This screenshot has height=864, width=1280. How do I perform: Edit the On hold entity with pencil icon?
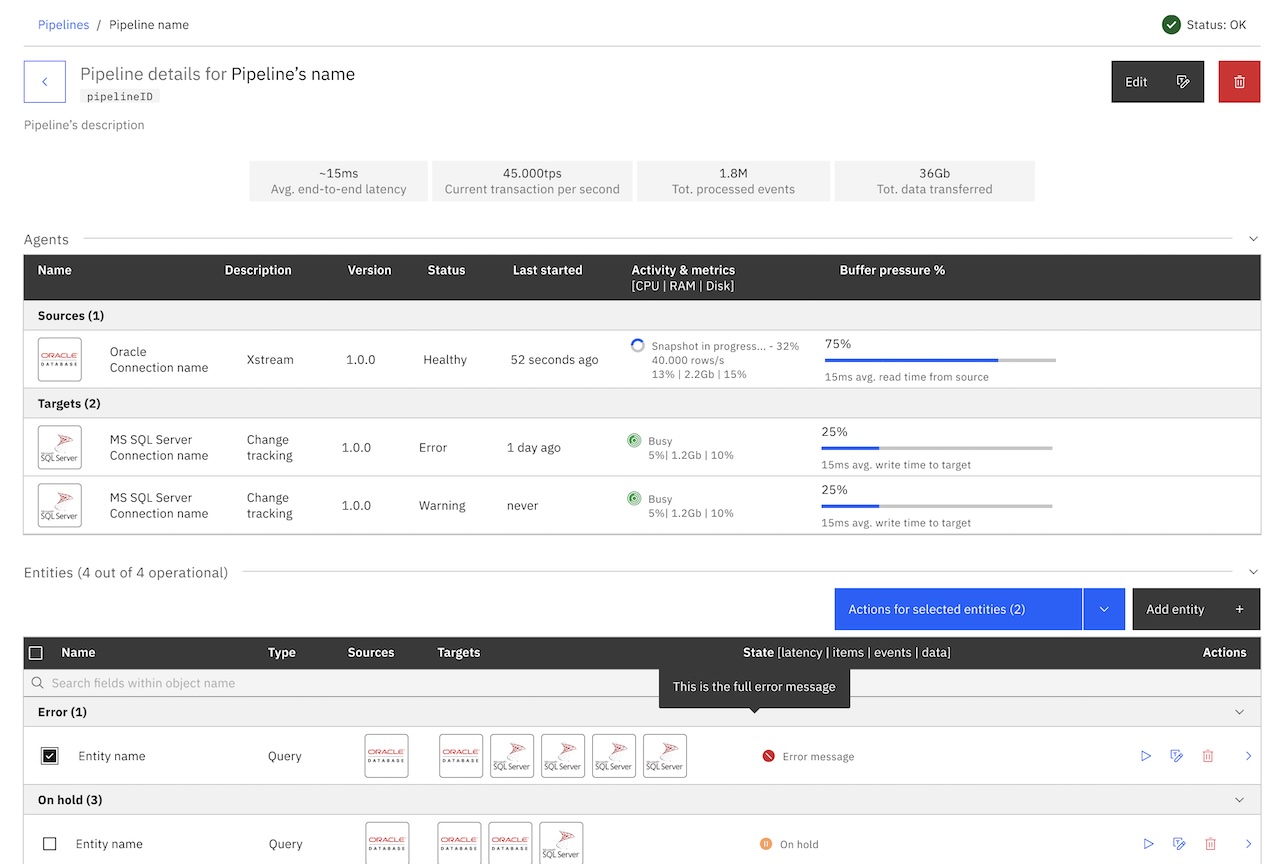tap(1179, 844)
